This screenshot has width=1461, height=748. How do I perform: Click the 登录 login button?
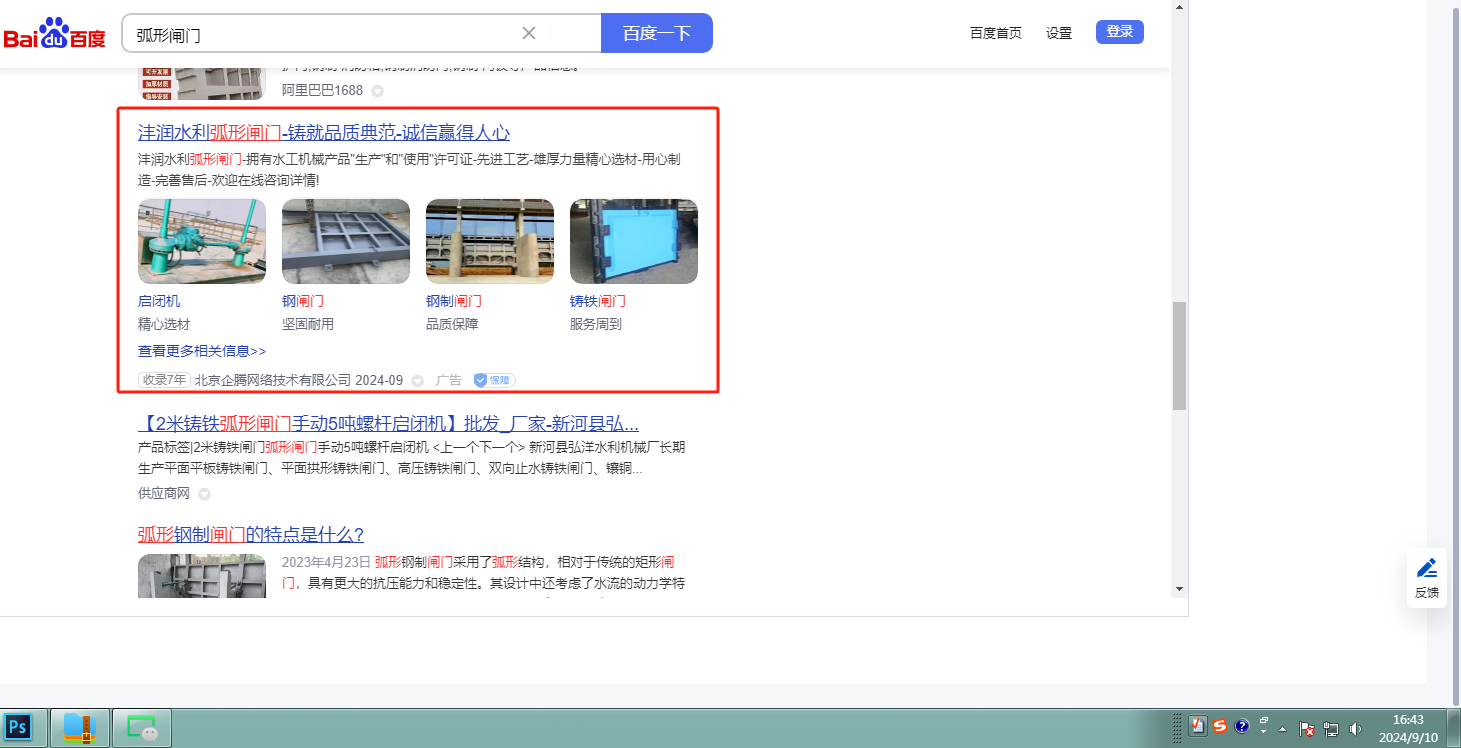click(1120, 32)
